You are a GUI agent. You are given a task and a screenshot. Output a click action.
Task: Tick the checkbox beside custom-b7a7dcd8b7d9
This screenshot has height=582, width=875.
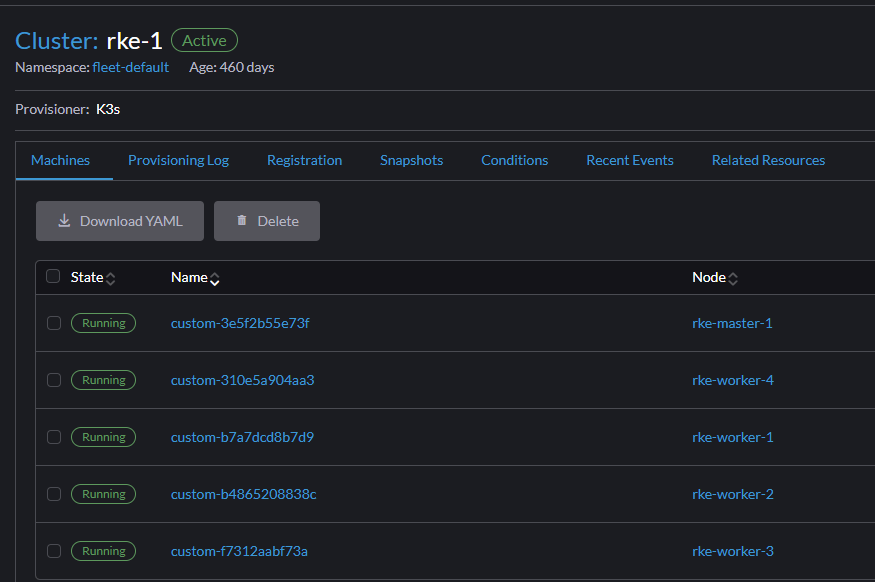[54, 437]
